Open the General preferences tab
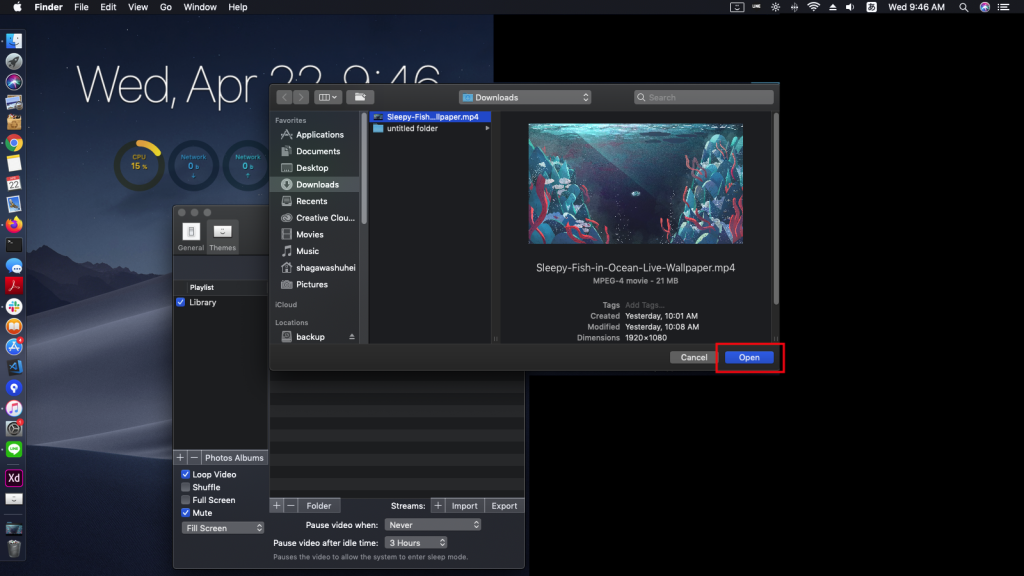Screen dimensions: 1024x576 tap(191, 236)
